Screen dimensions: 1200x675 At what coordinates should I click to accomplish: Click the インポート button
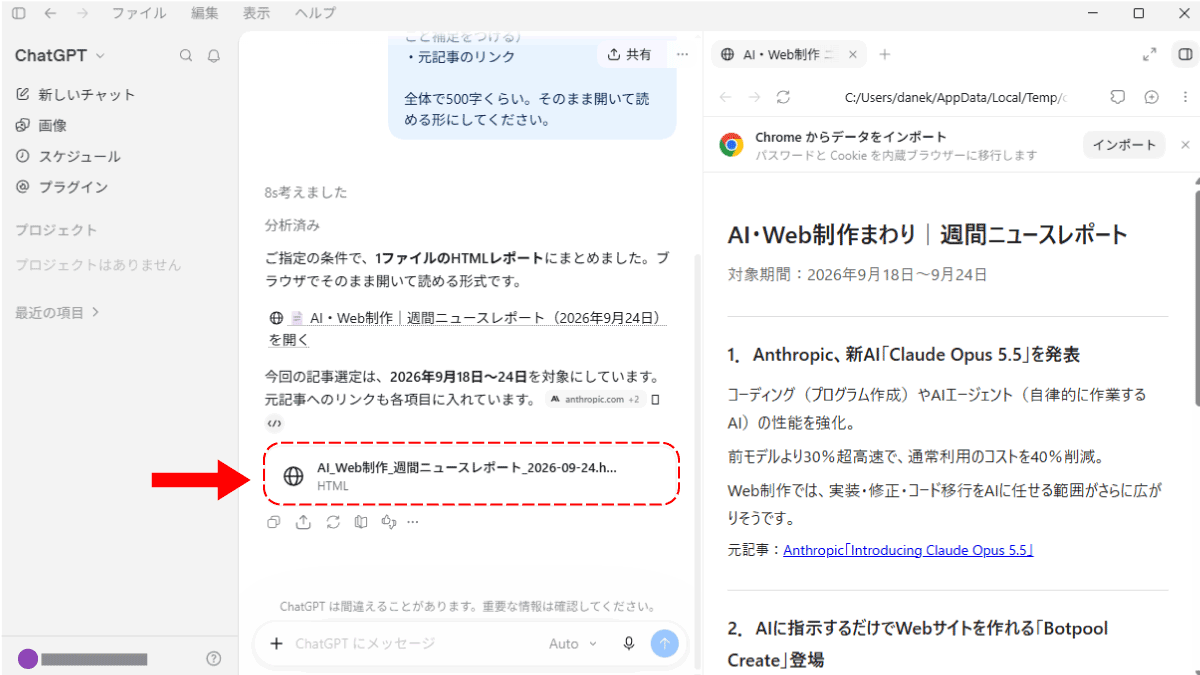tap(1124, 145)
